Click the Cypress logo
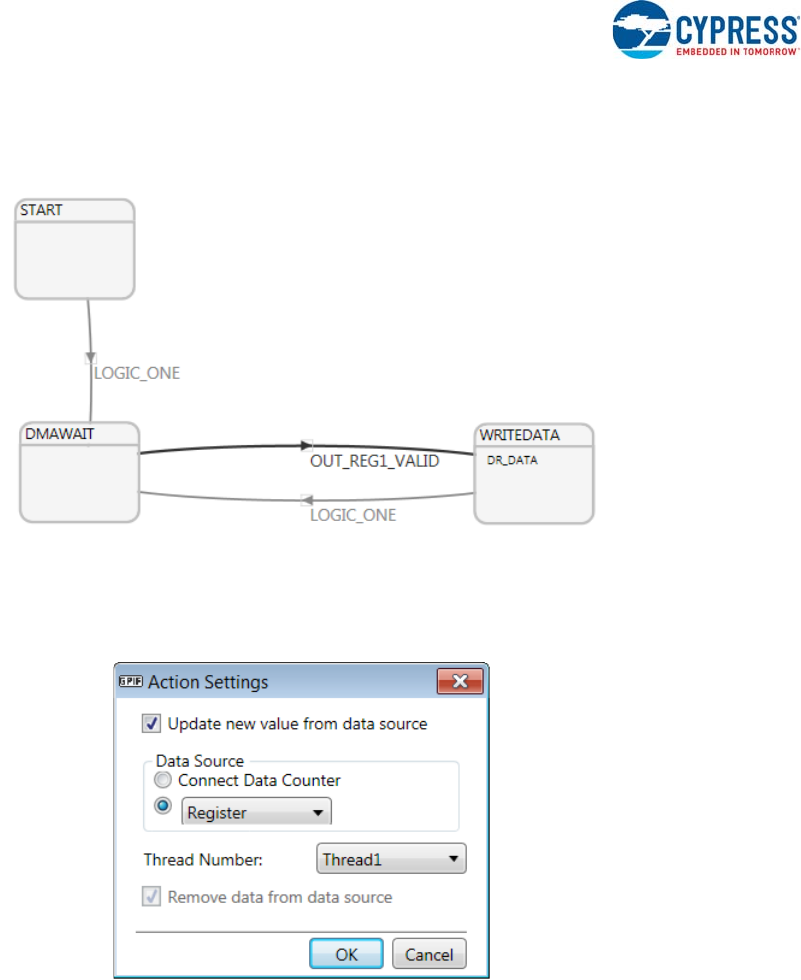 706,29
